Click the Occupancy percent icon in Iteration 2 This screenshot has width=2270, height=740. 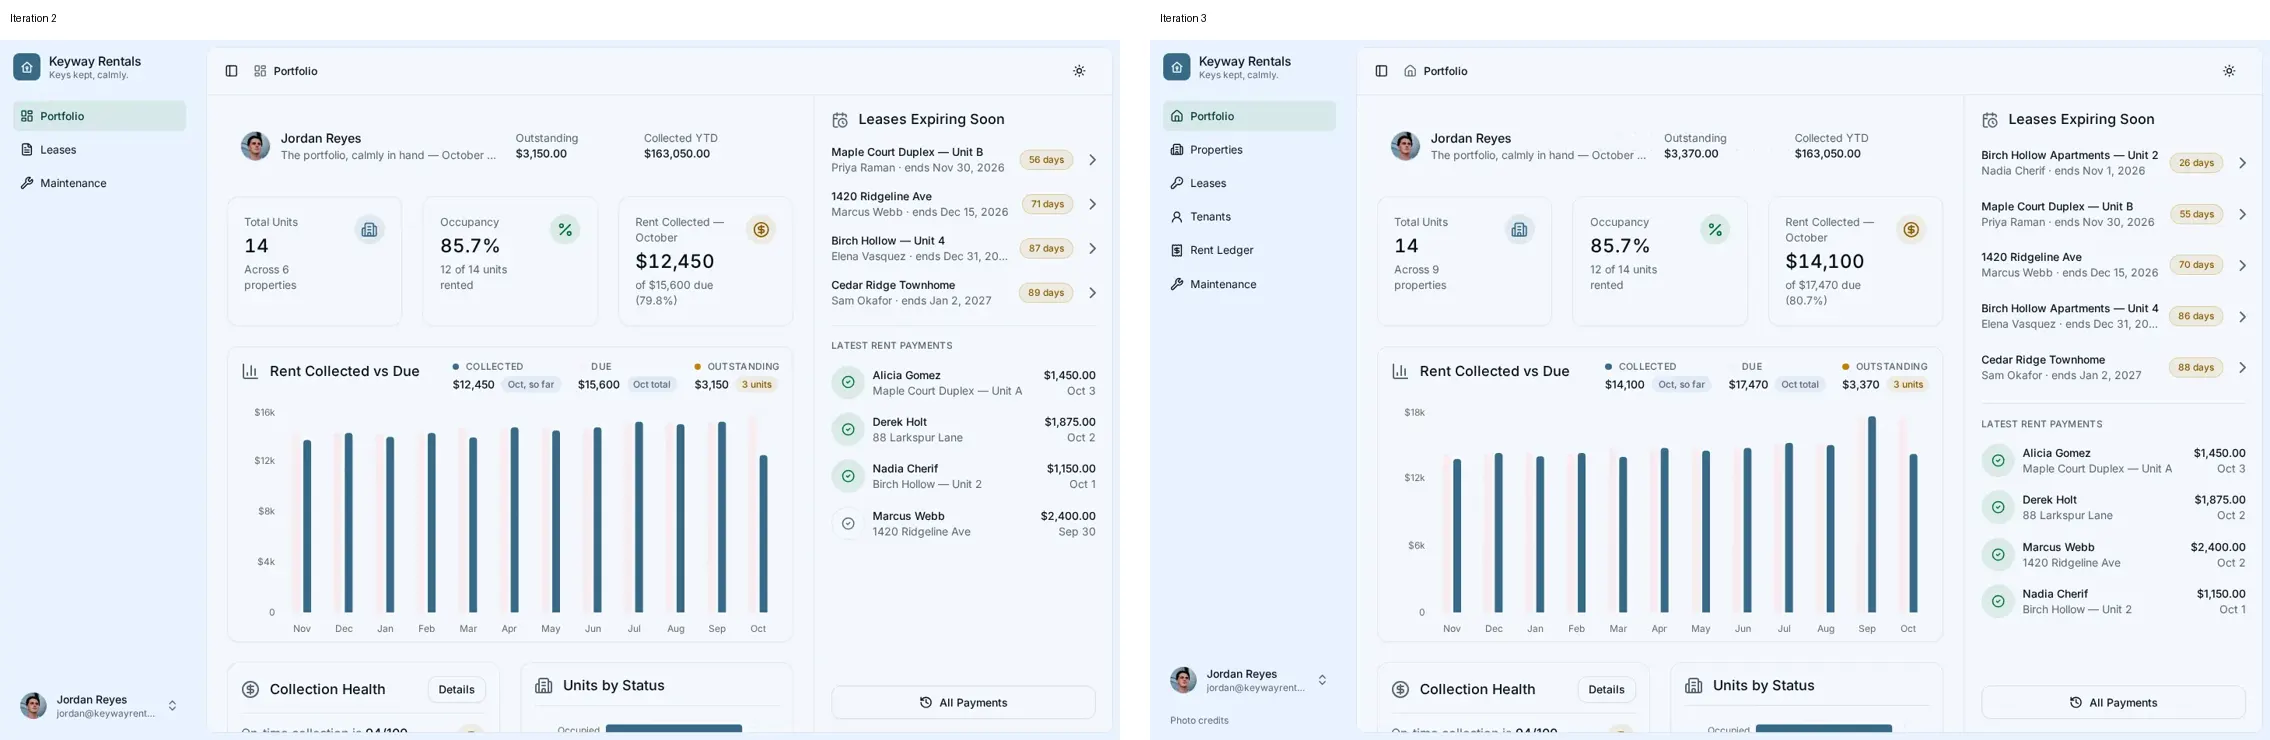pyautogui.click(x=565, y=230)
